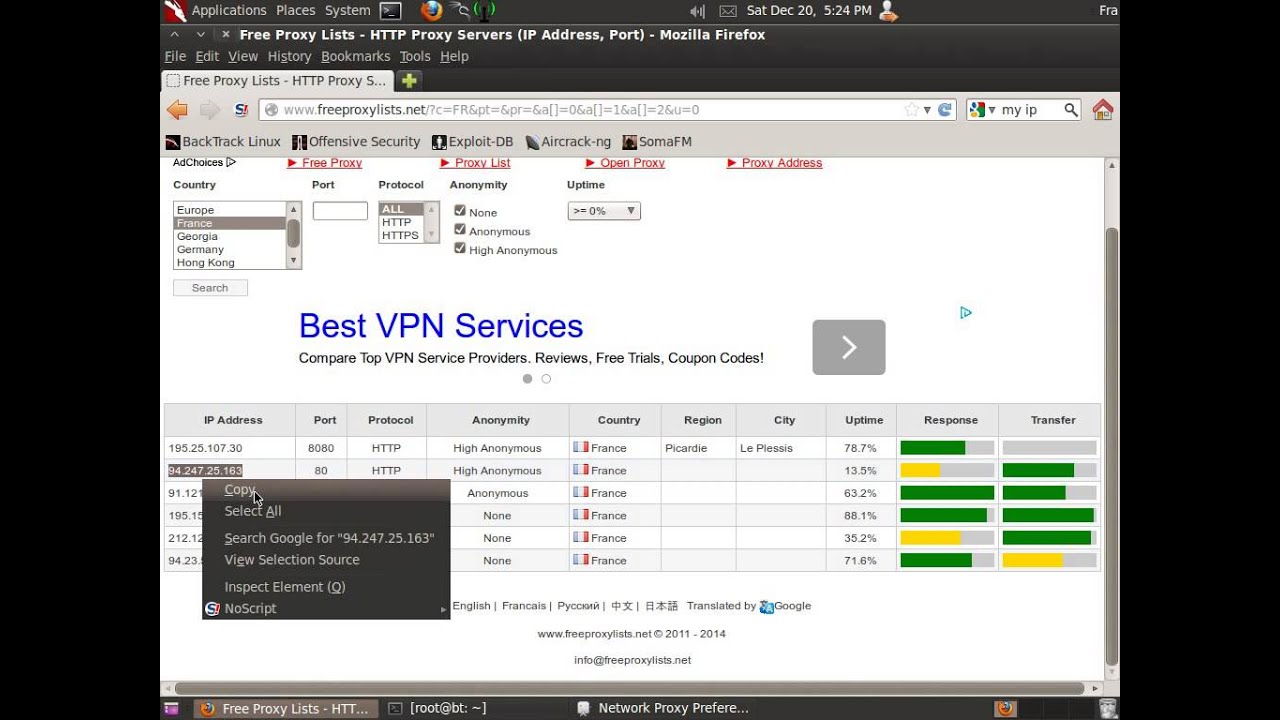This screenshot has width=1280, height=720.
Task: Reload the page with refresh icon
Action: (x=945, y=110)
